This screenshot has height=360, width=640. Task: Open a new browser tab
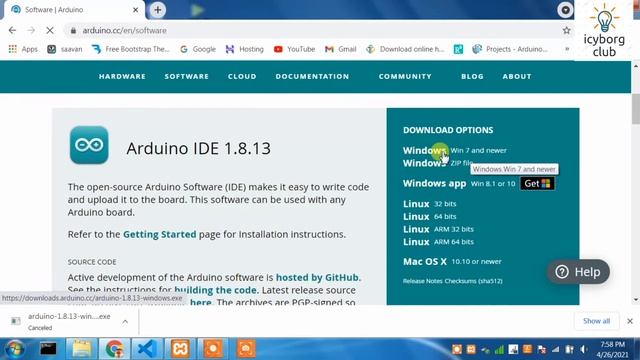coord(158,10)
